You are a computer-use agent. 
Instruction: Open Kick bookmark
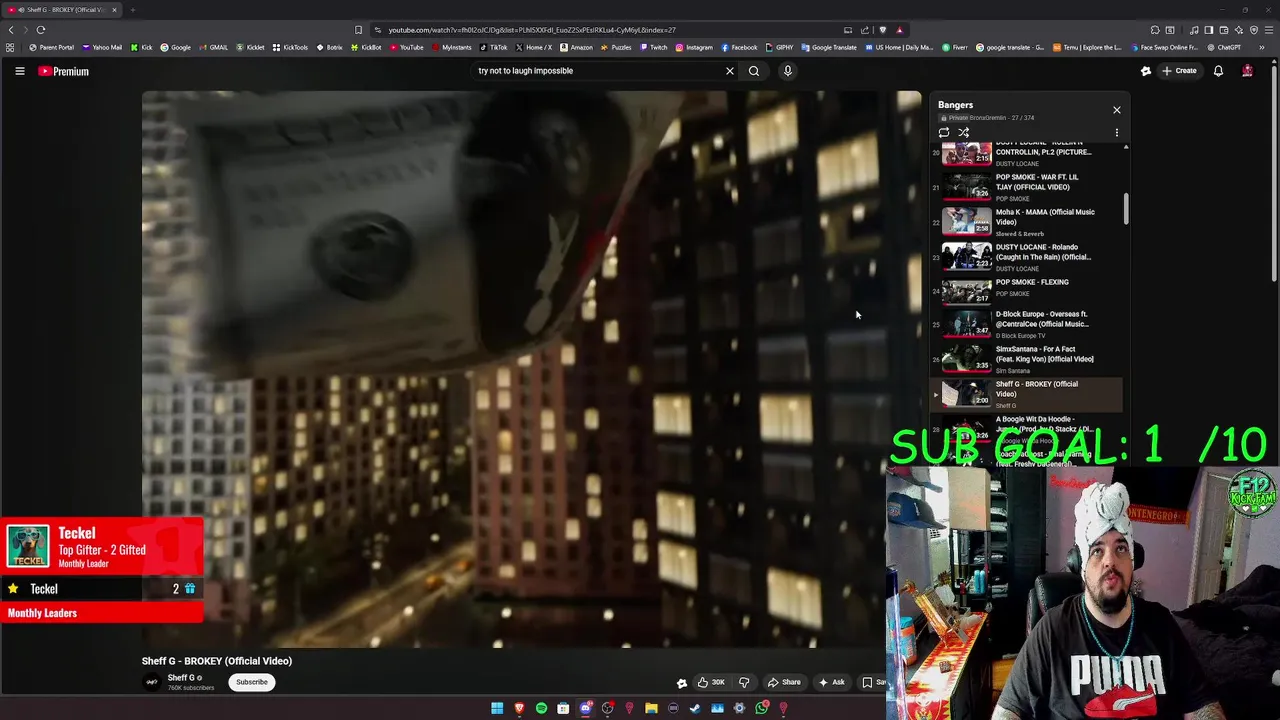click(141, 47)
